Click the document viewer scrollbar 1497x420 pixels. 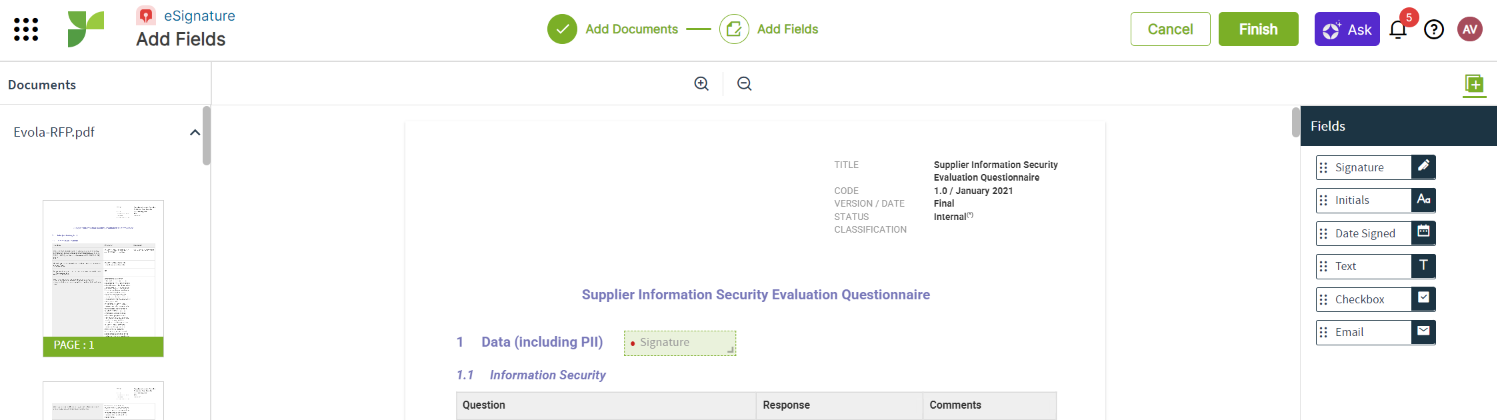click(x=1296, y=122)
